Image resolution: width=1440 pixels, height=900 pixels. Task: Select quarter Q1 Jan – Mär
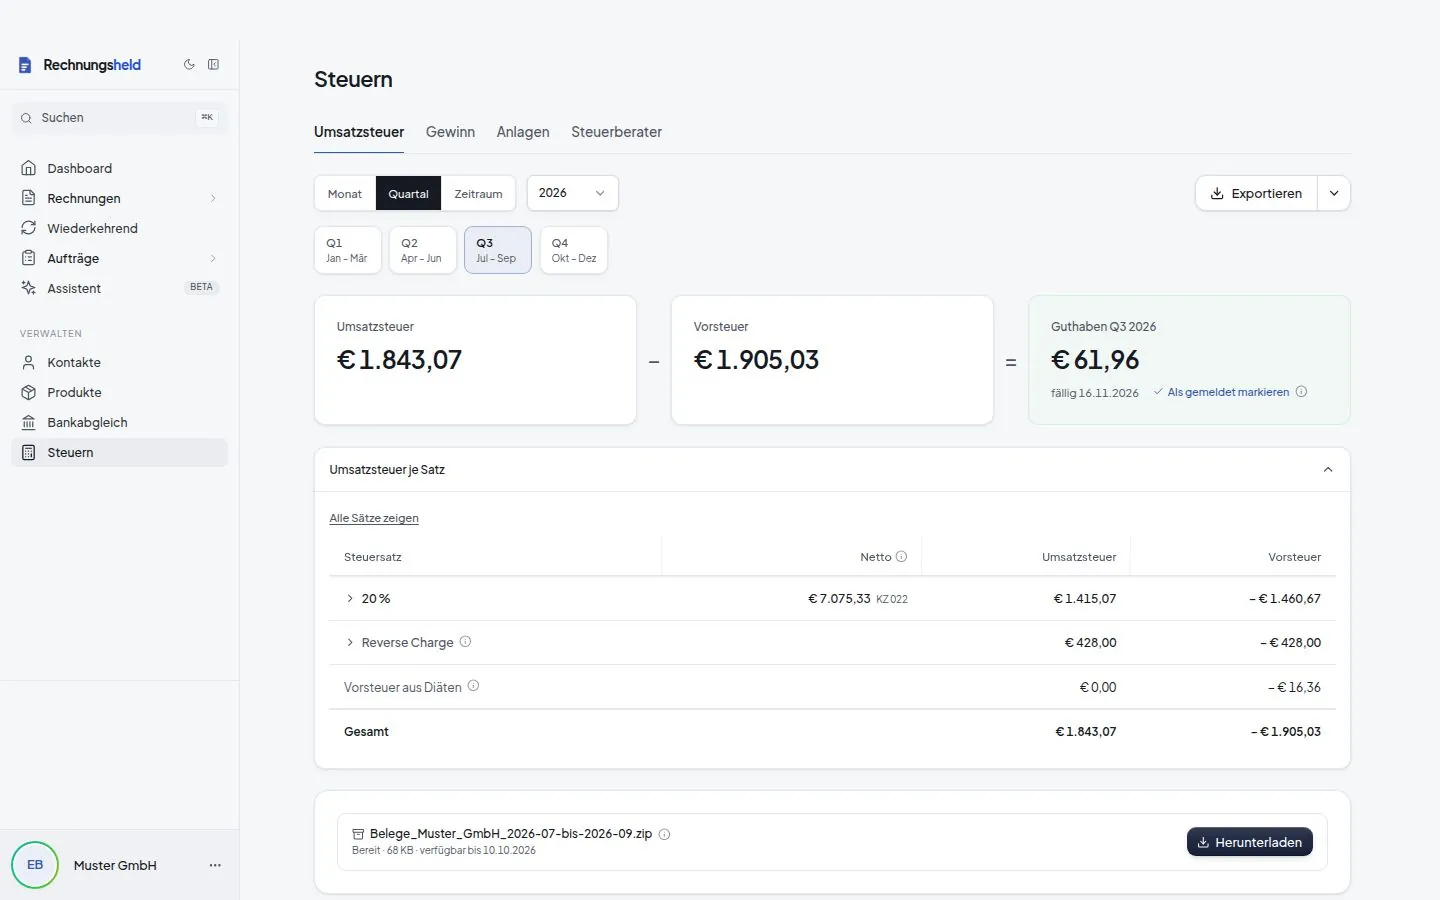point(347,250)
